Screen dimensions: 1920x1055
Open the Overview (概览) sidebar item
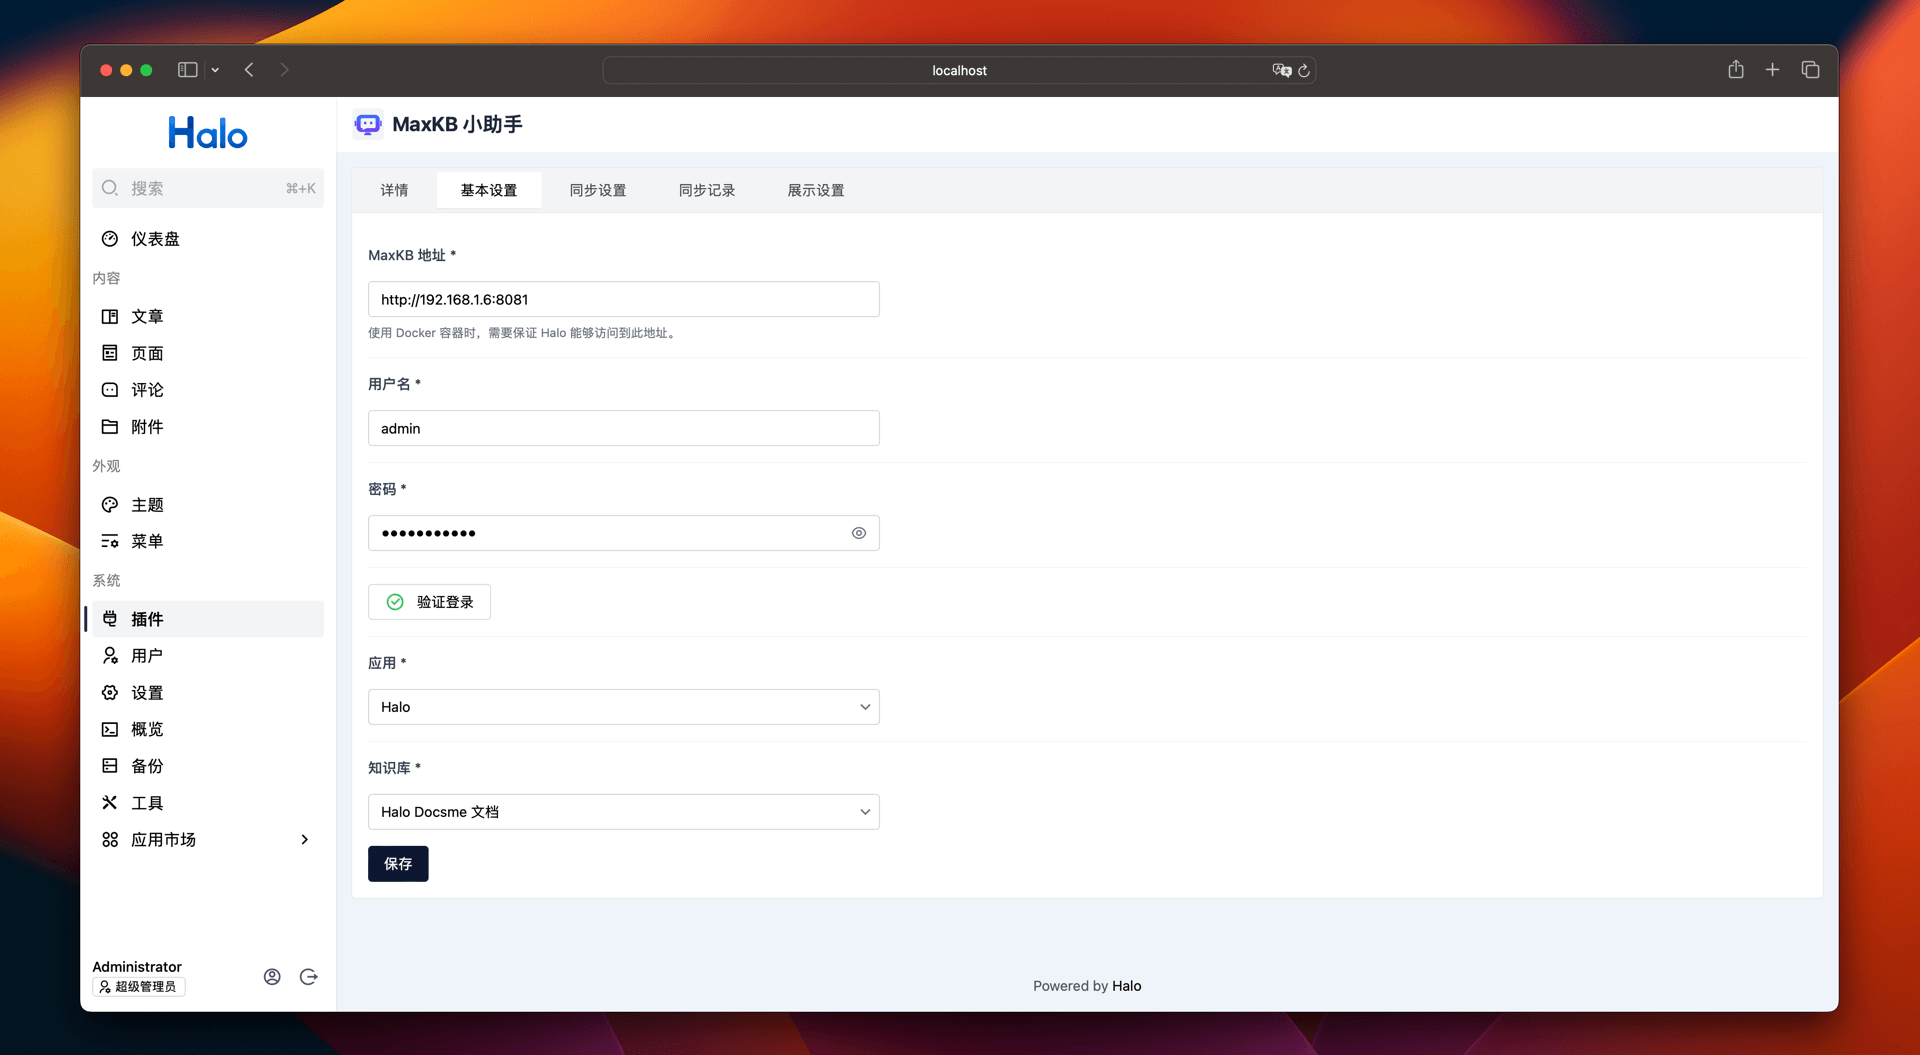tap(207, 729)
